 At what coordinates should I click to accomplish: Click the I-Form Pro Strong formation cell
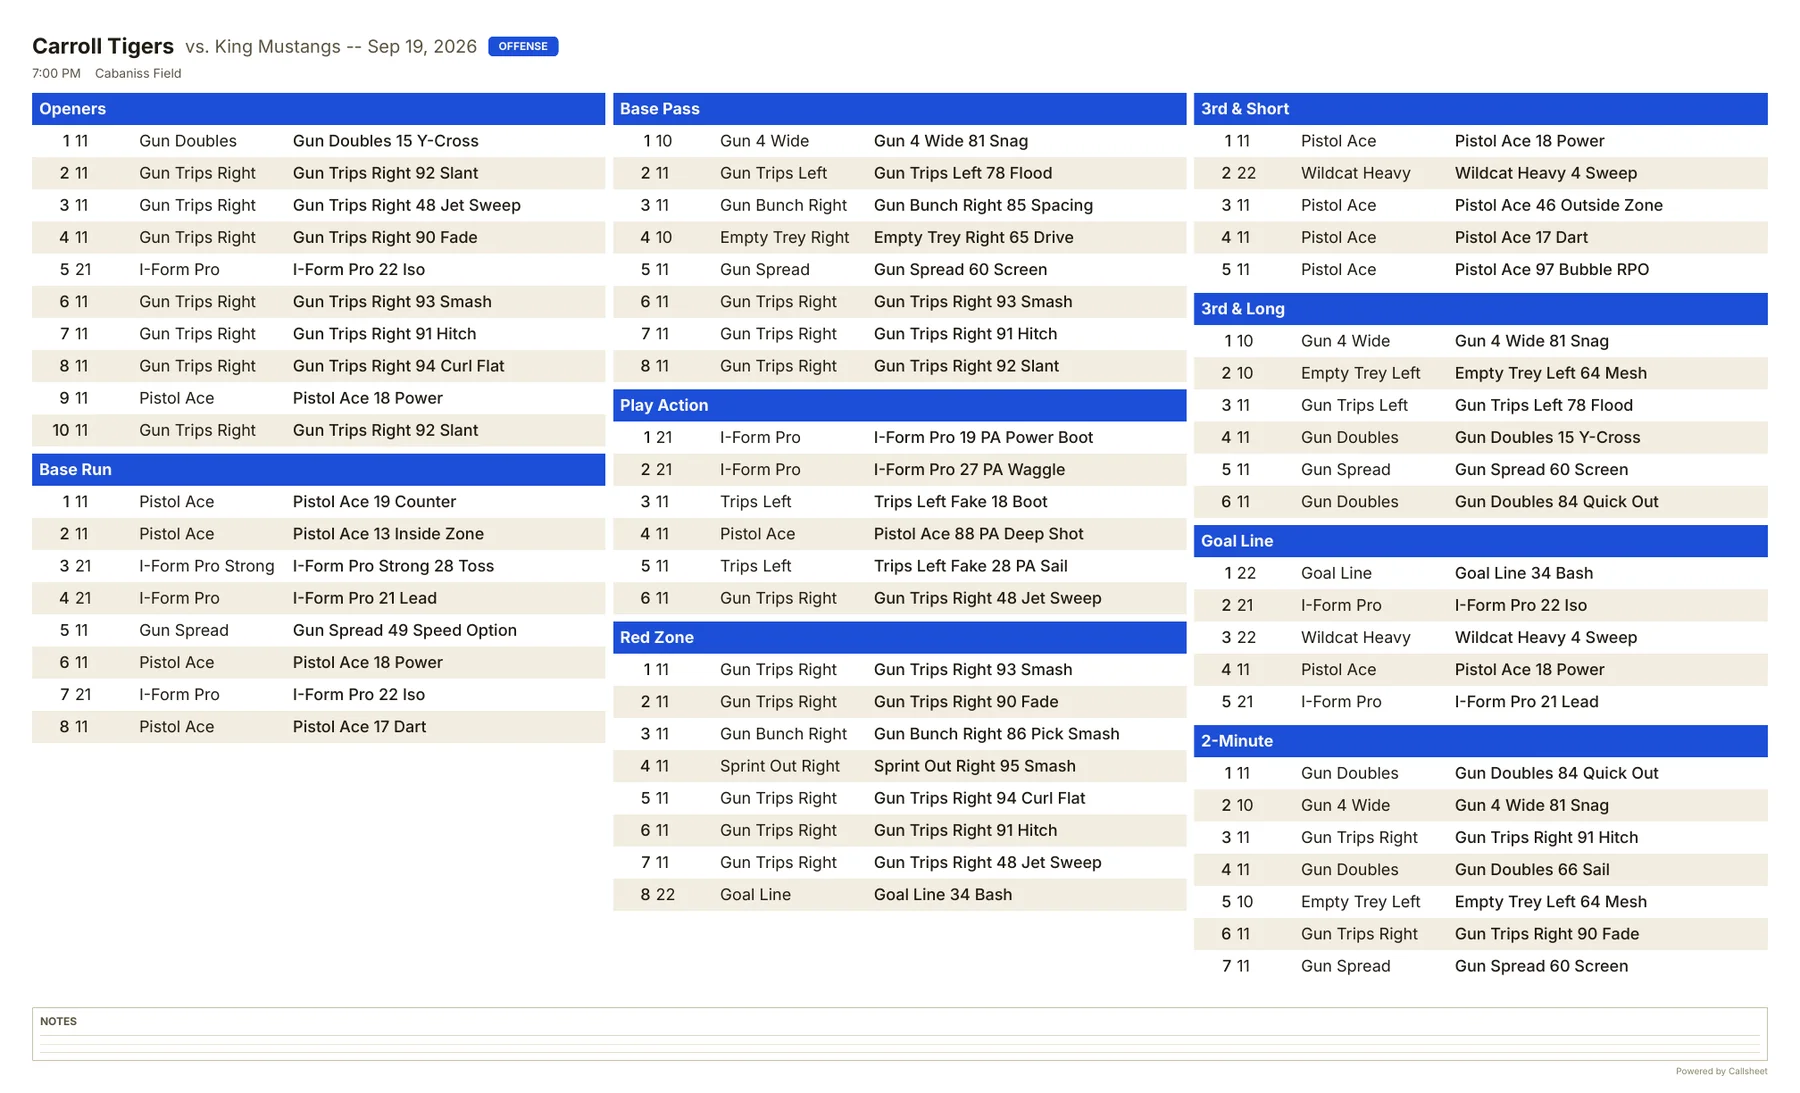206,566
